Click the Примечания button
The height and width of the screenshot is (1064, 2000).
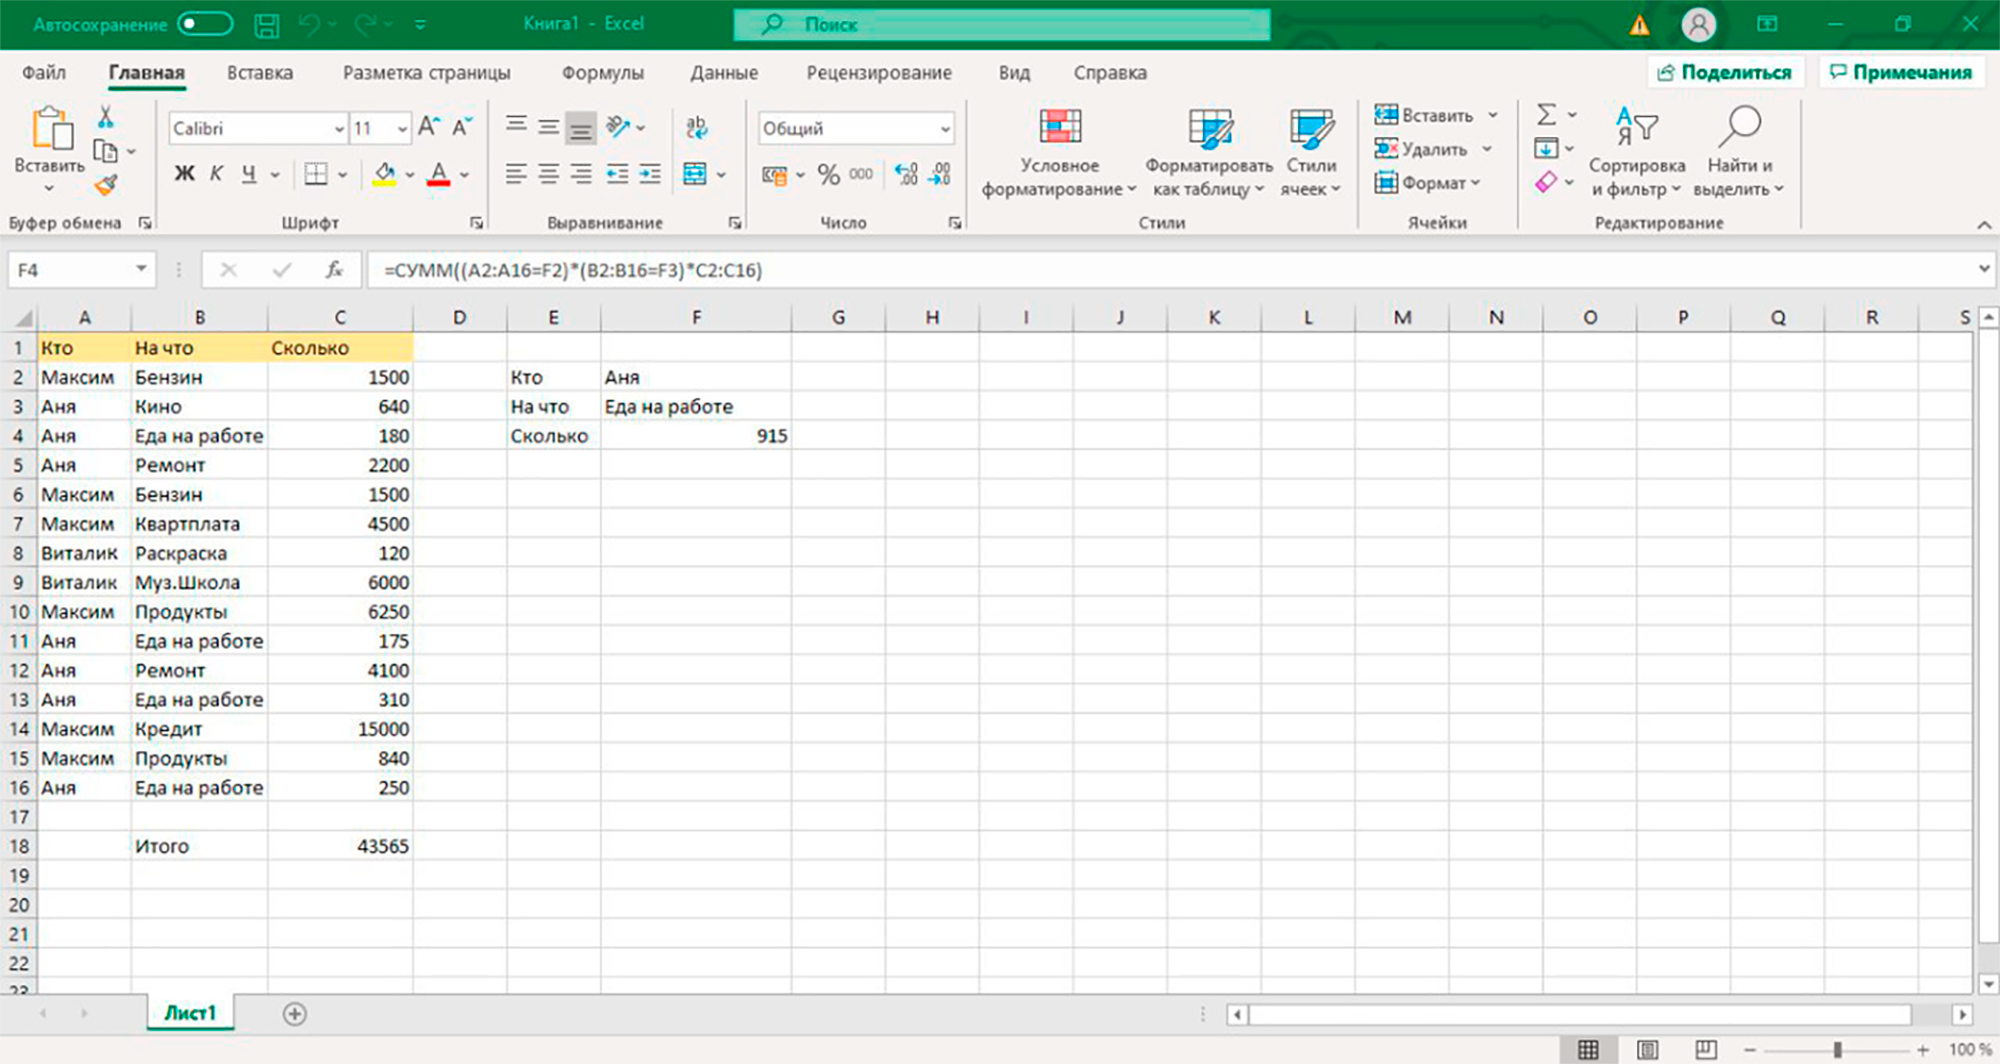(1900, 72)
